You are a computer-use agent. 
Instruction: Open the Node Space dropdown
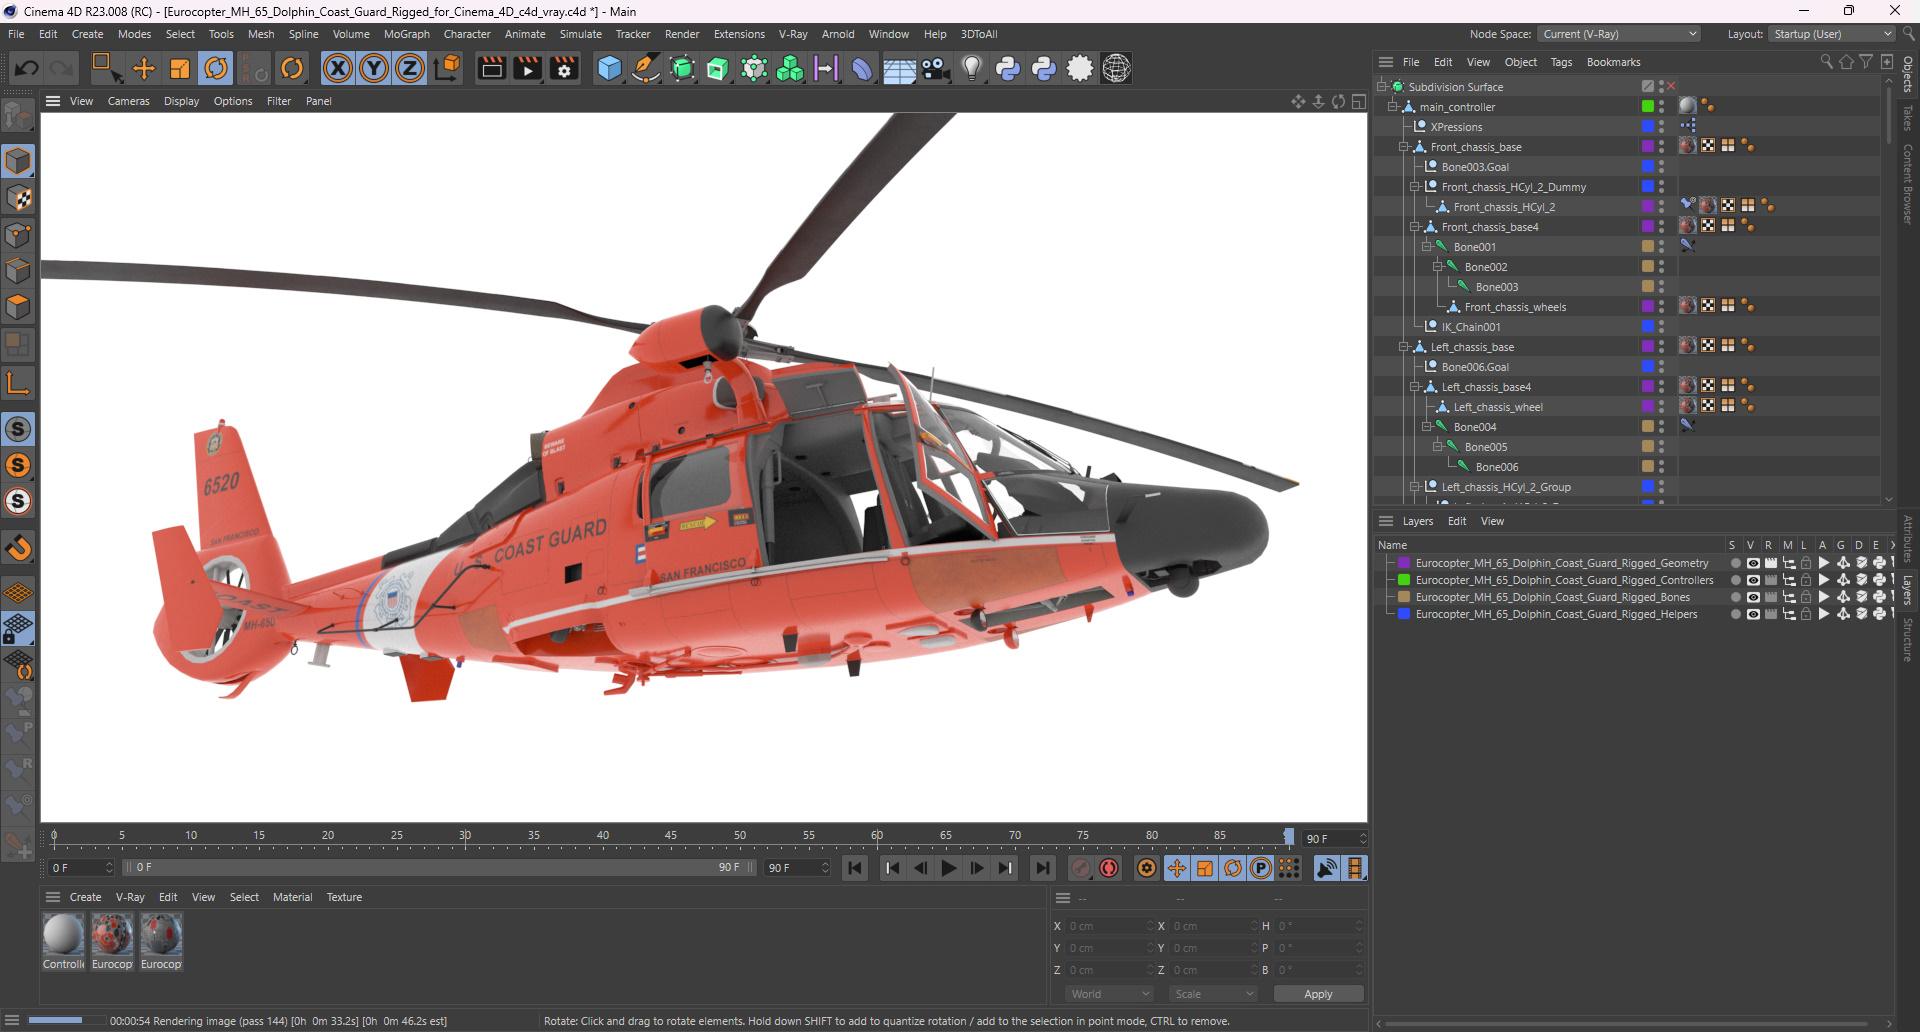(1619, 34)
